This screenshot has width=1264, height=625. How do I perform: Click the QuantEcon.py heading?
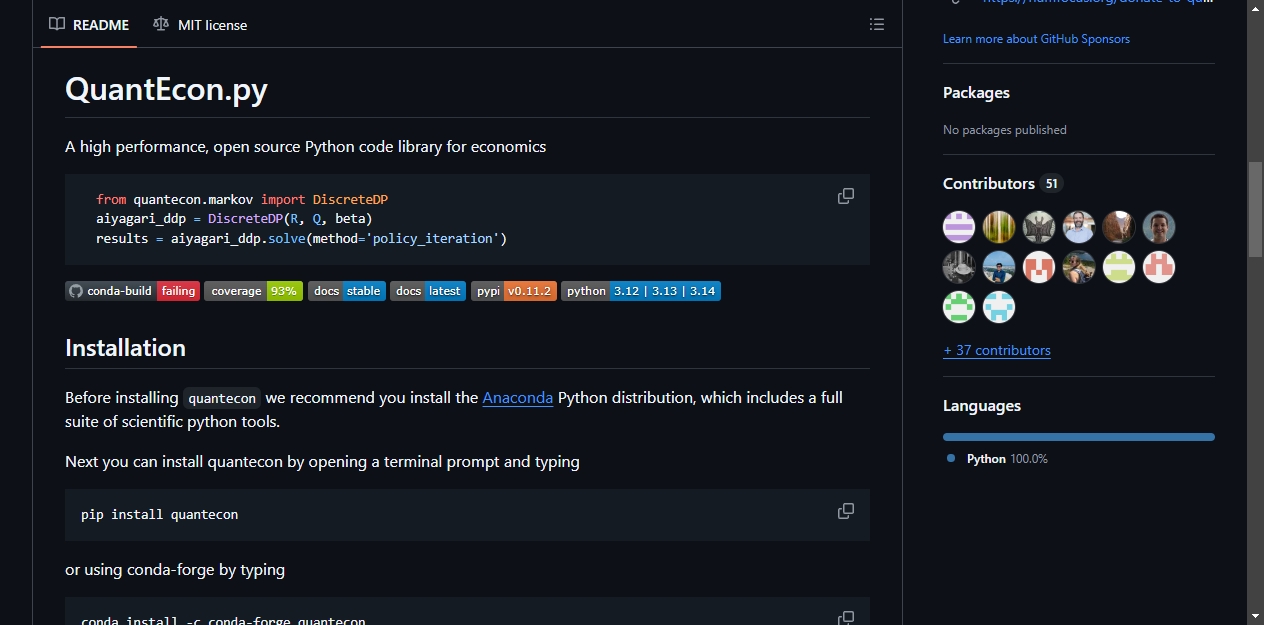point(166,90)
